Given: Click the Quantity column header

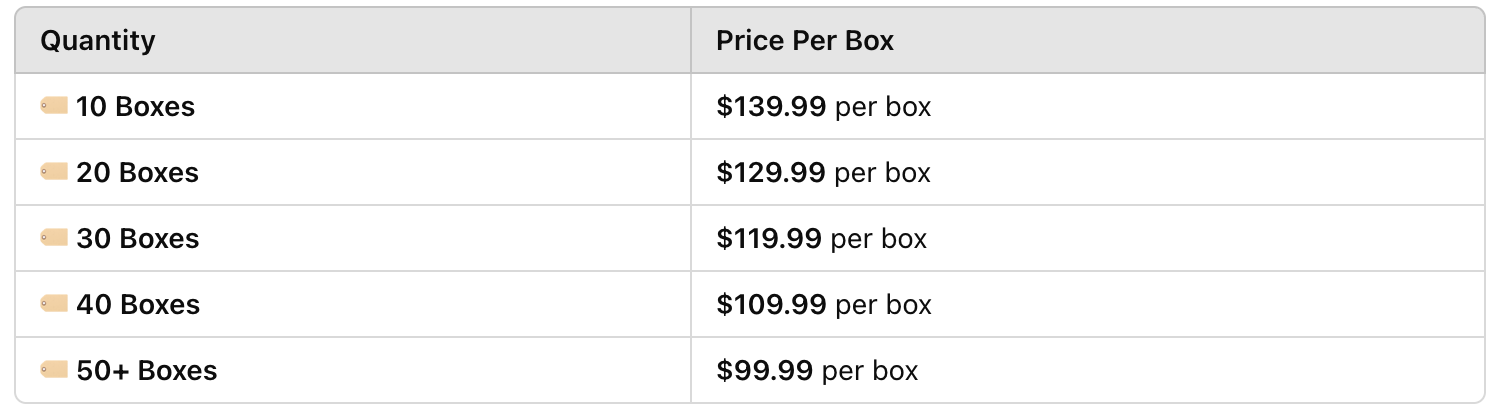Looking at the screenshot, I should pos(98,41).
